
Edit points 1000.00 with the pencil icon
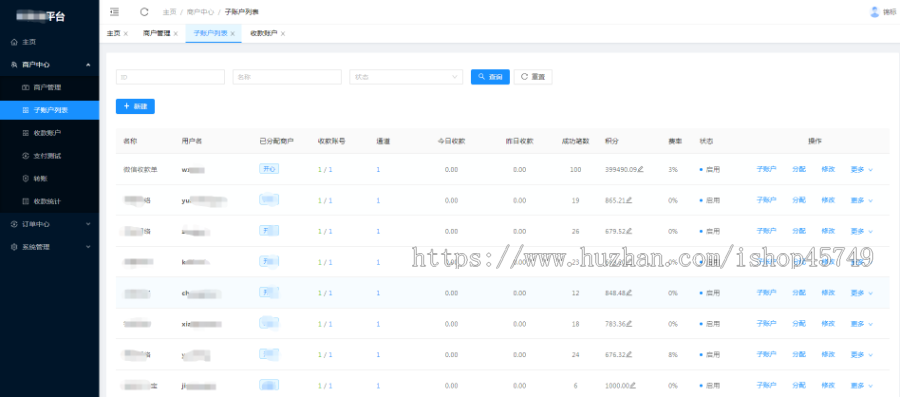click(633, 386)
